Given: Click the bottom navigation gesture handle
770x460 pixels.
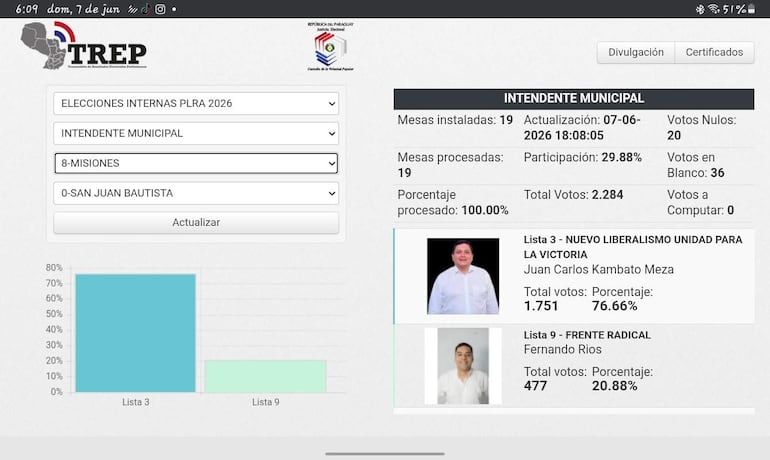Looking at the screenshot, I should 385,454.
